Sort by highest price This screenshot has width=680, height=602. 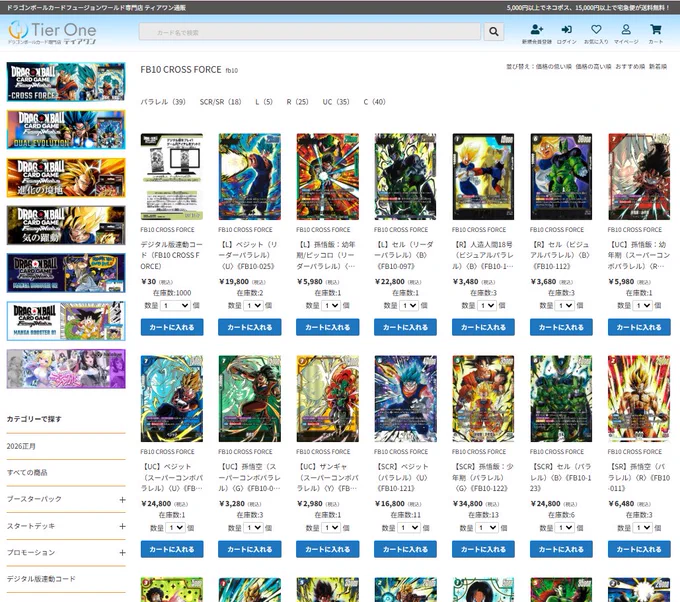(x=593, y=67)
